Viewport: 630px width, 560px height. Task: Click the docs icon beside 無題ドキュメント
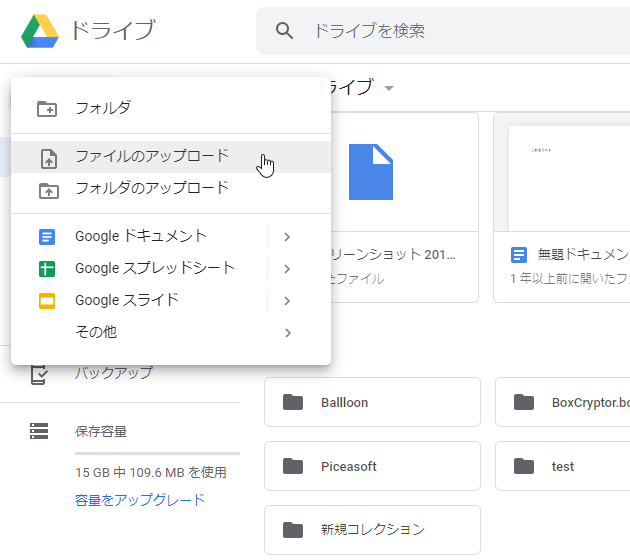click(519, 255)
